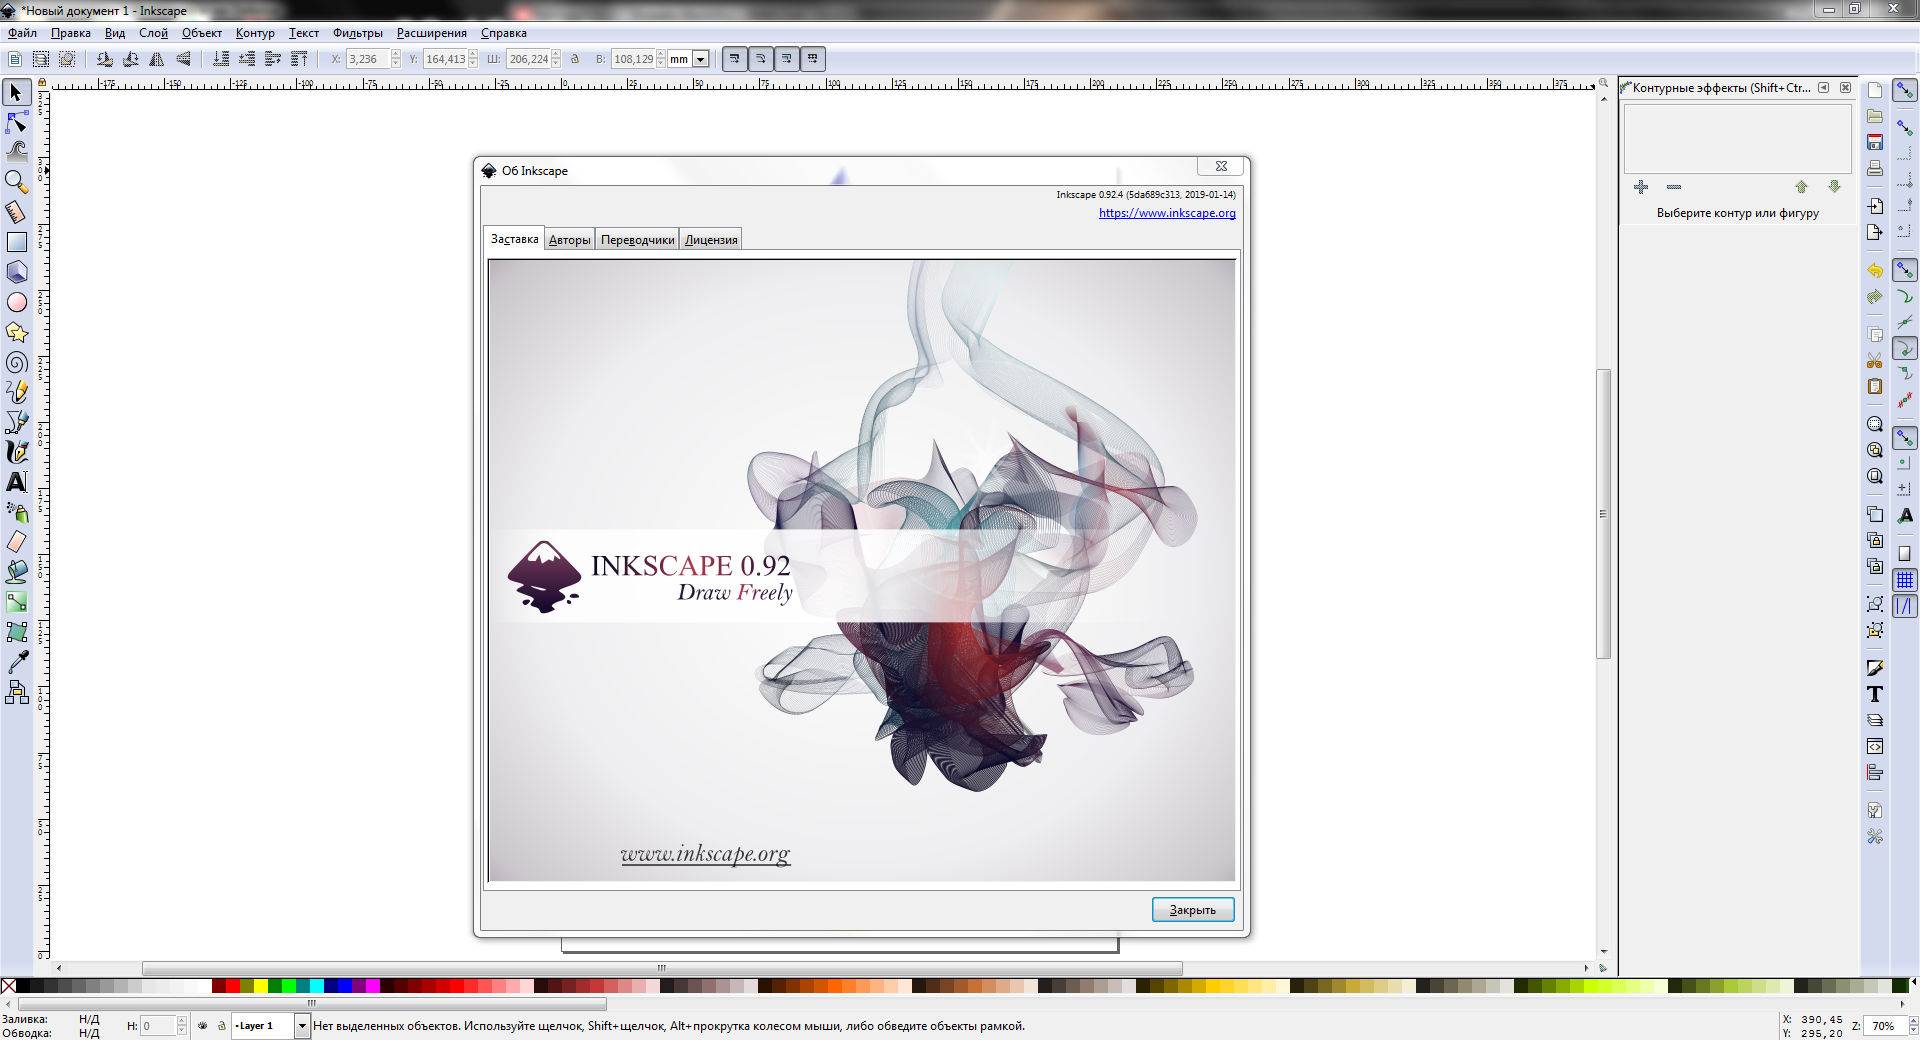Screen dimensions: 1920x1040
Task: Increase X coordinate spinner value
Action: (x=396, y=54)
